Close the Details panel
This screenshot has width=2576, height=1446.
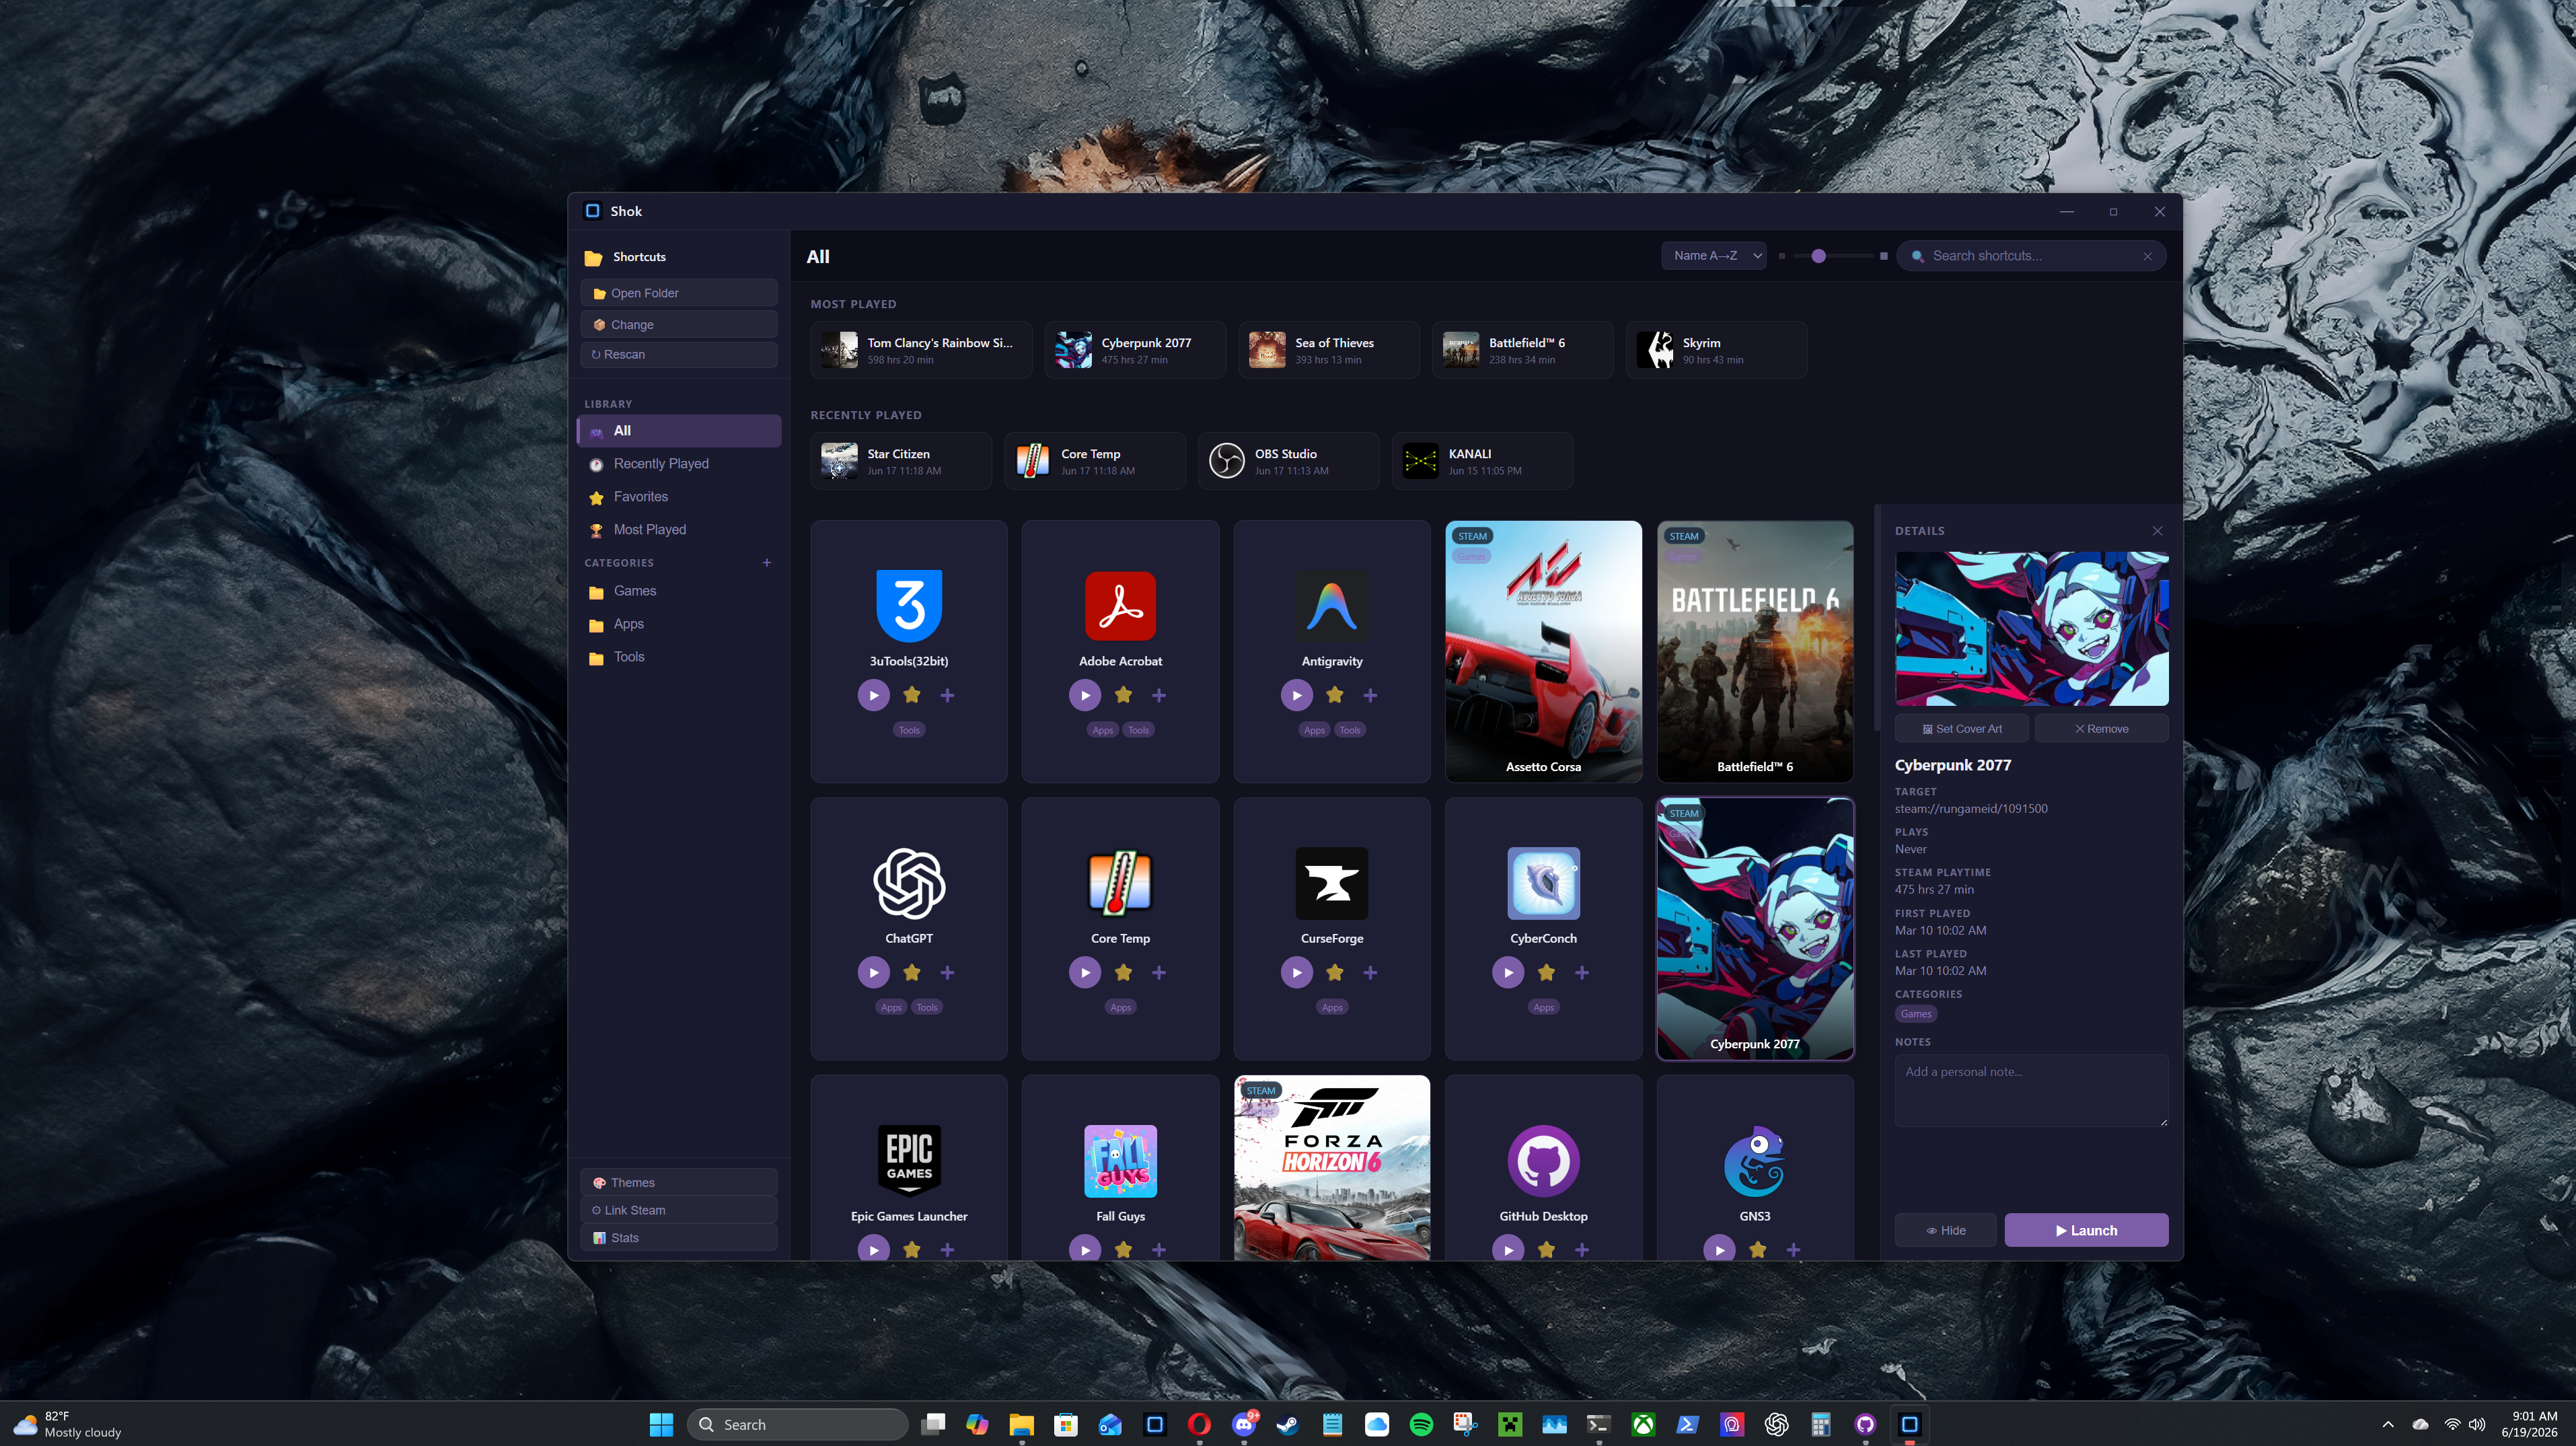pyautogui.click(x=2157, y=531)
